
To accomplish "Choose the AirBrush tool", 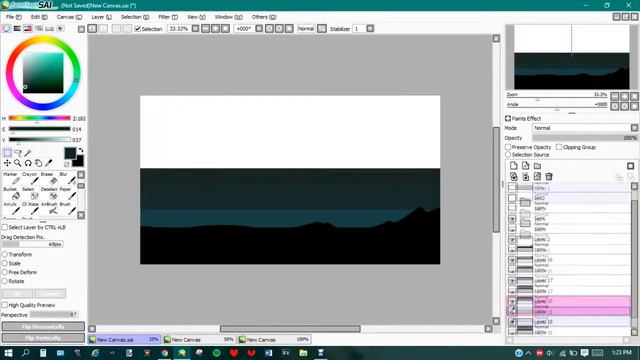I will pyautogui.click(x=49, y=209).
